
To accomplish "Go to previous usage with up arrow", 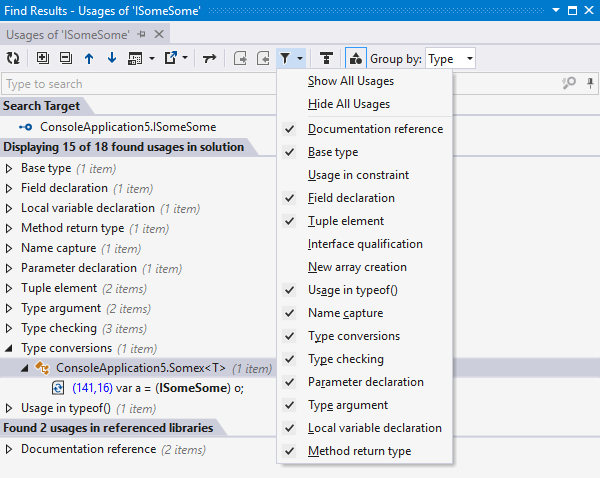I will (89, 59).
